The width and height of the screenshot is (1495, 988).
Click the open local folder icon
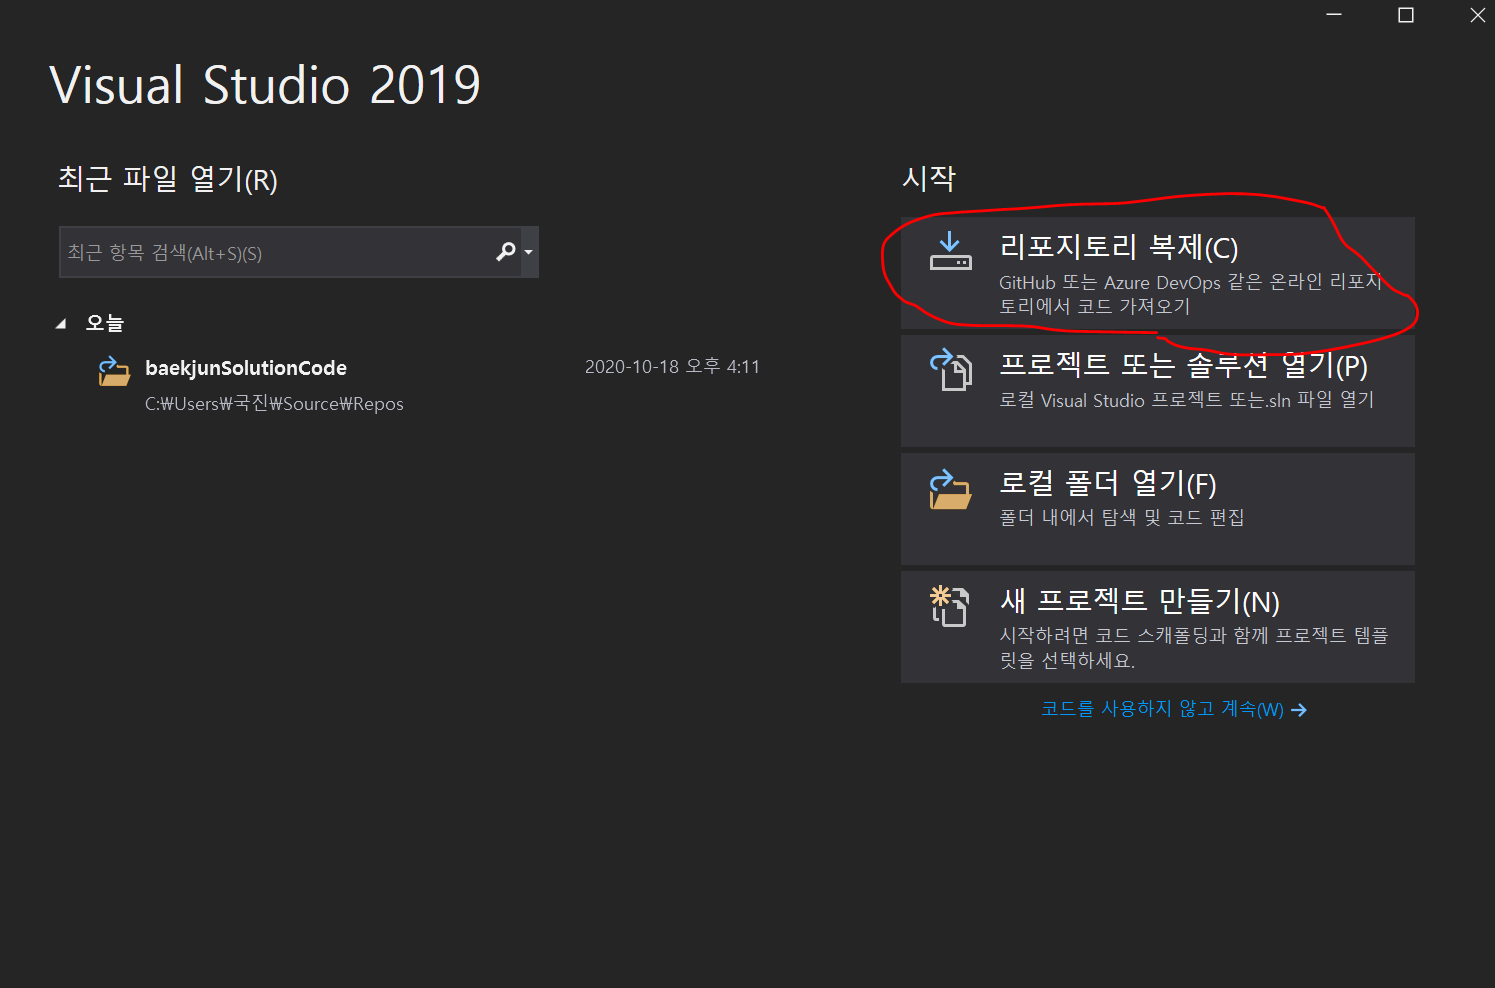click(950, 489)
